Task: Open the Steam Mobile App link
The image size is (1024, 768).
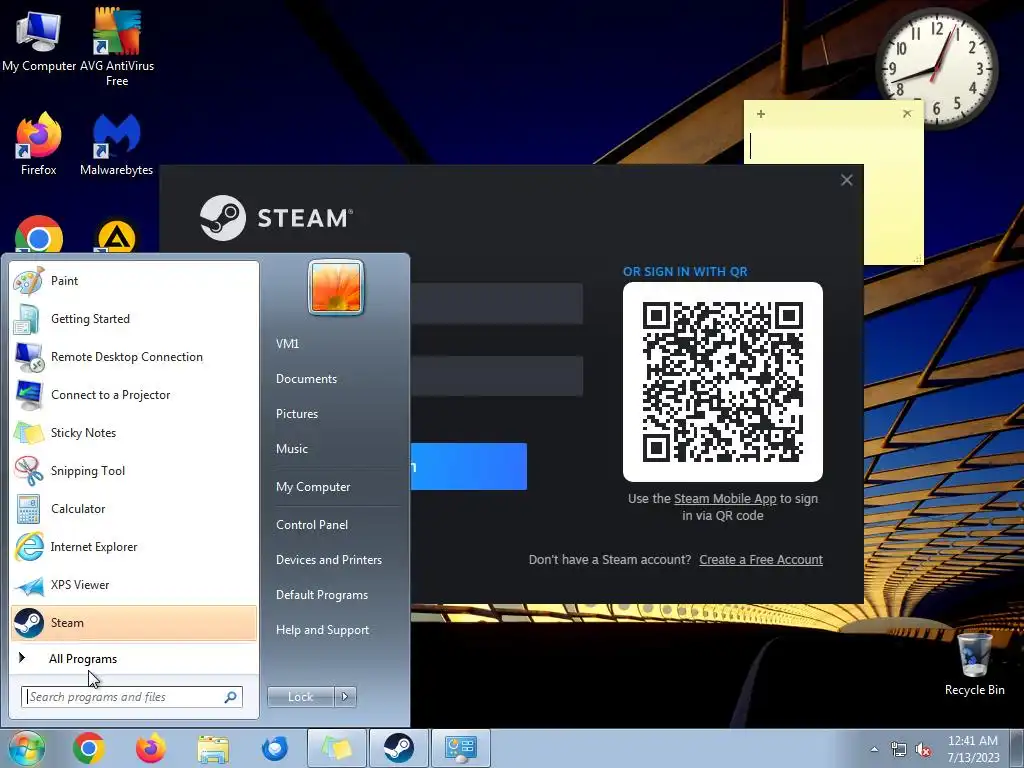Action: point(725,499)
